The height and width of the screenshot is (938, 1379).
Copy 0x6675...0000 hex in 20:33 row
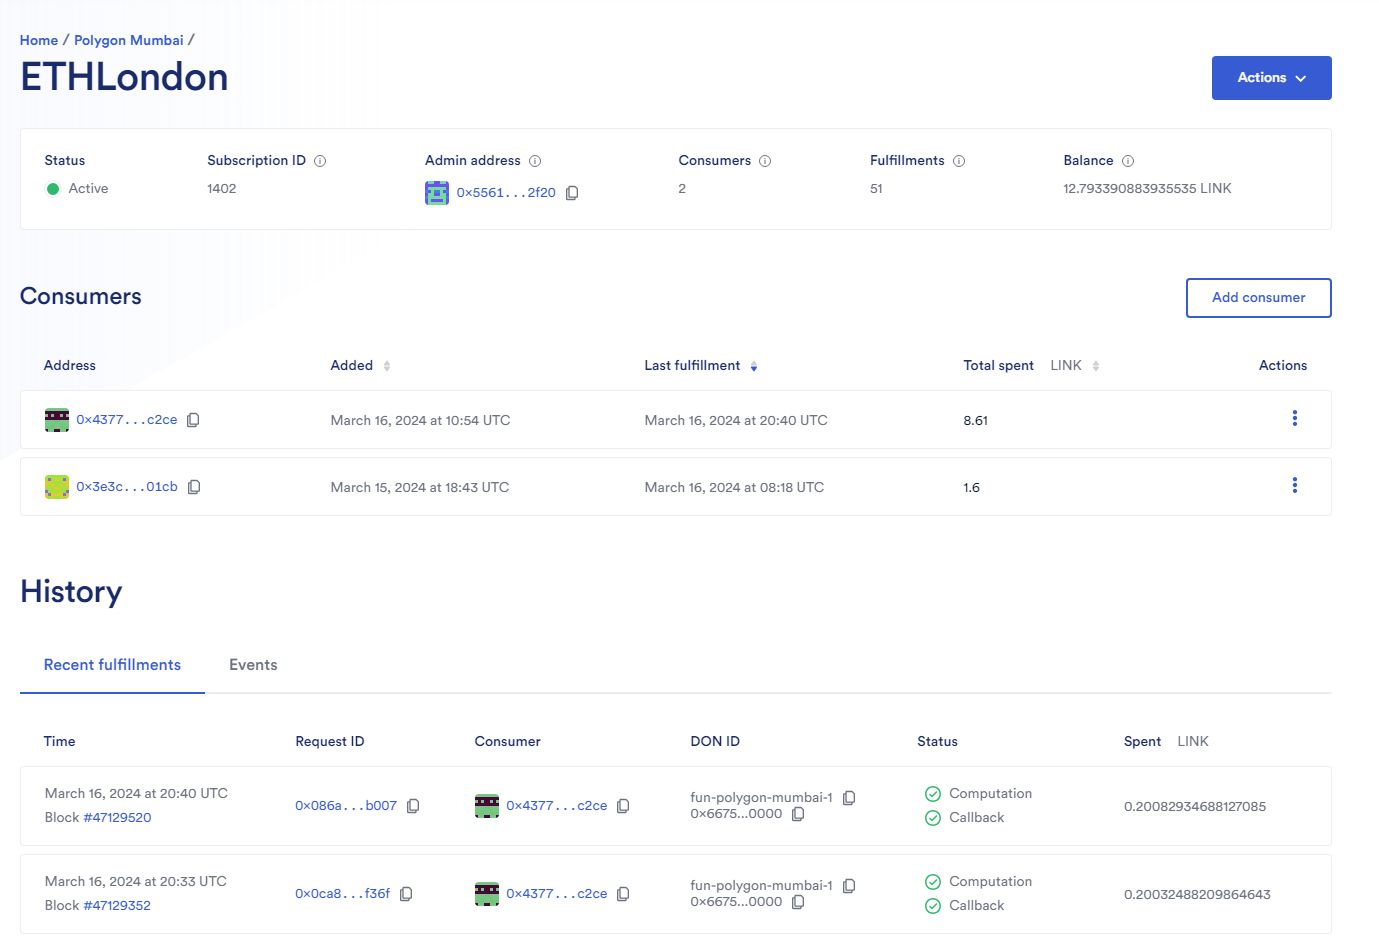(x=798, y=902)
